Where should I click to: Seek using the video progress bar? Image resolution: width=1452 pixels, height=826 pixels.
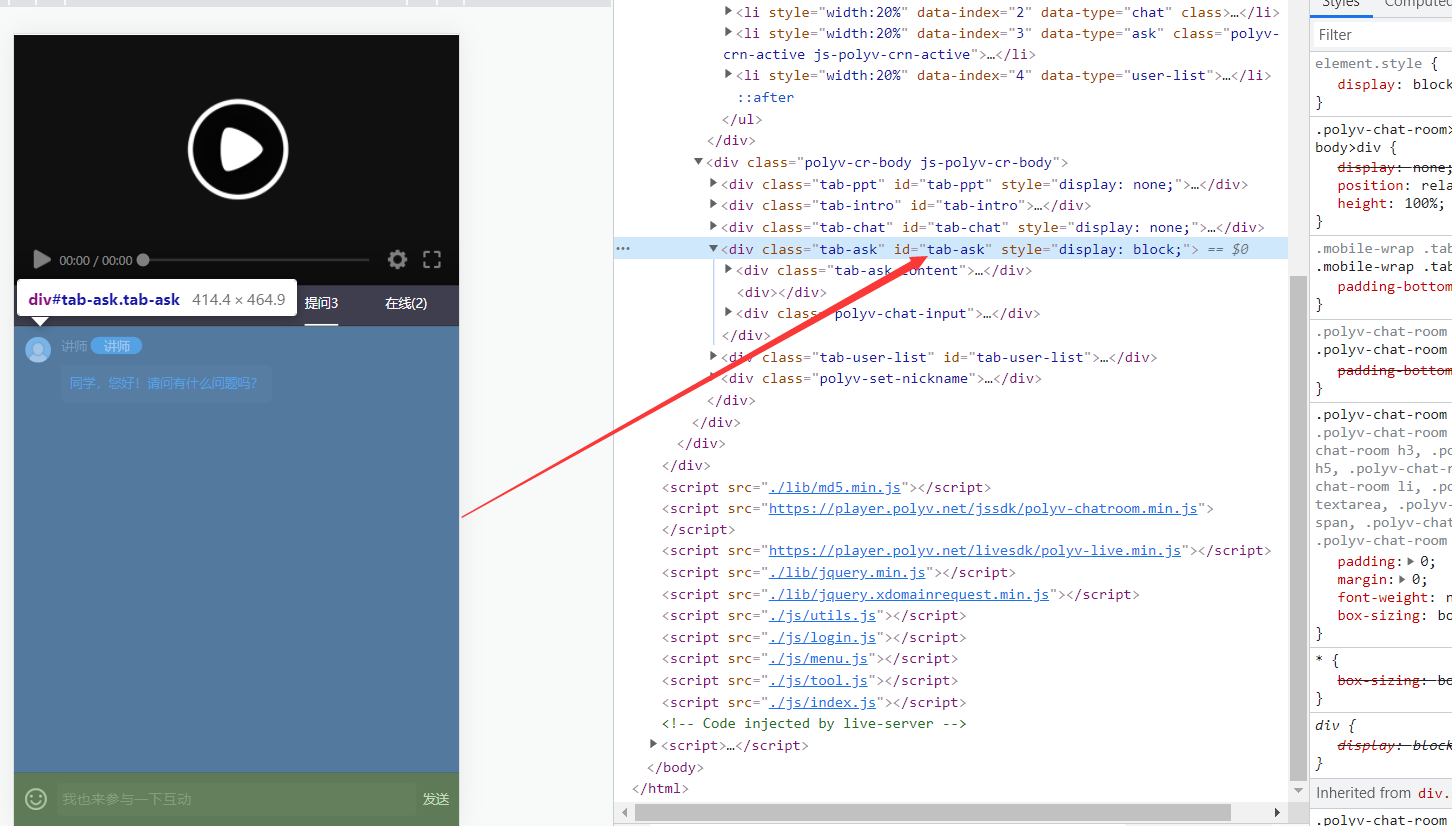coord(256,260)
